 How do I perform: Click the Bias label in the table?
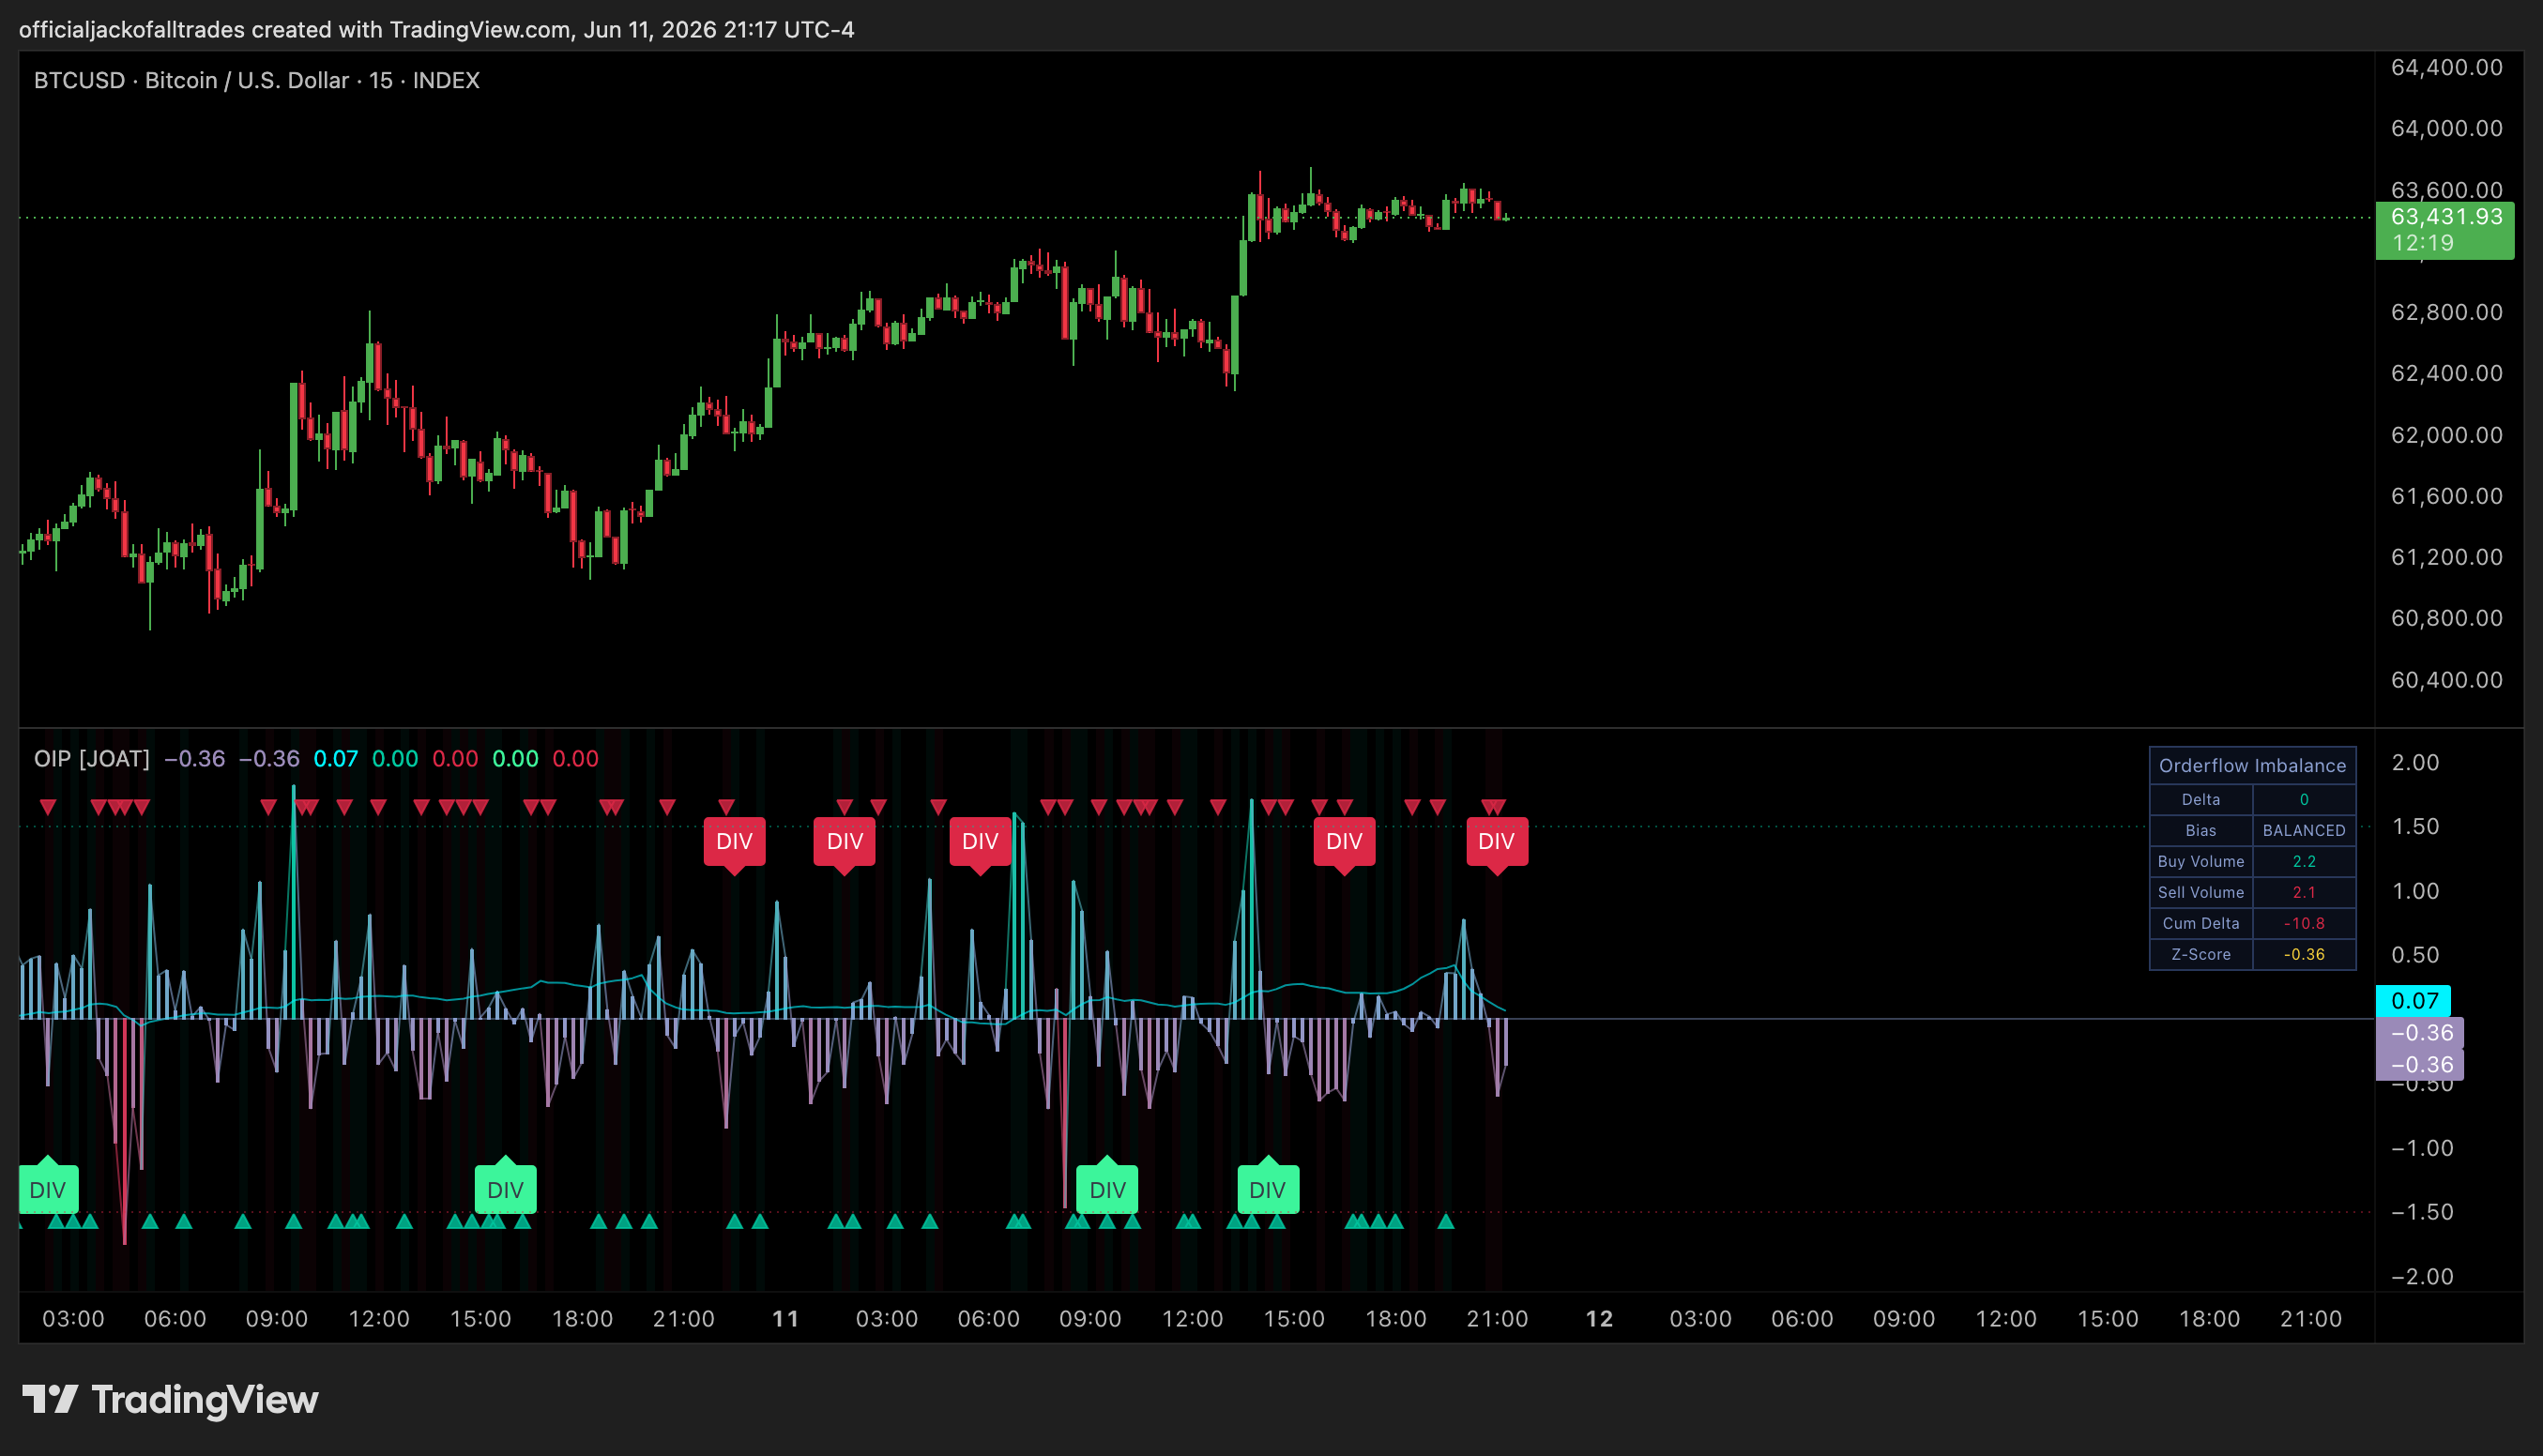[2201, 830]
